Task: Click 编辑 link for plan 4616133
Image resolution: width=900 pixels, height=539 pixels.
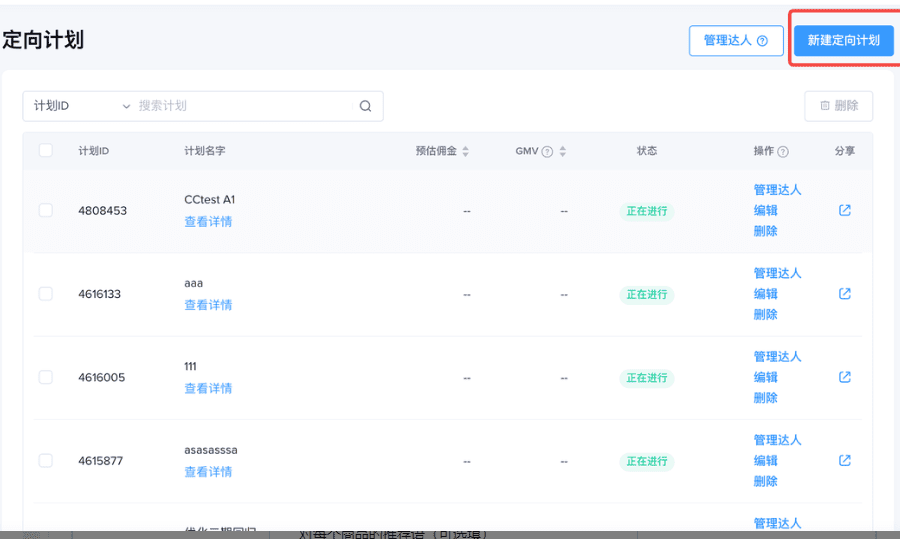Action: click(x=765, y=293)
